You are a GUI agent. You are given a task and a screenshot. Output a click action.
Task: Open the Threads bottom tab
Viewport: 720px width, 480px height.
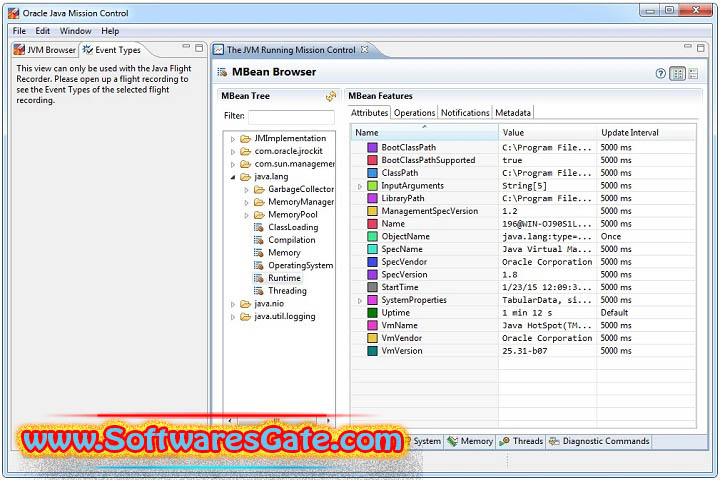click(x=521, y=441)
